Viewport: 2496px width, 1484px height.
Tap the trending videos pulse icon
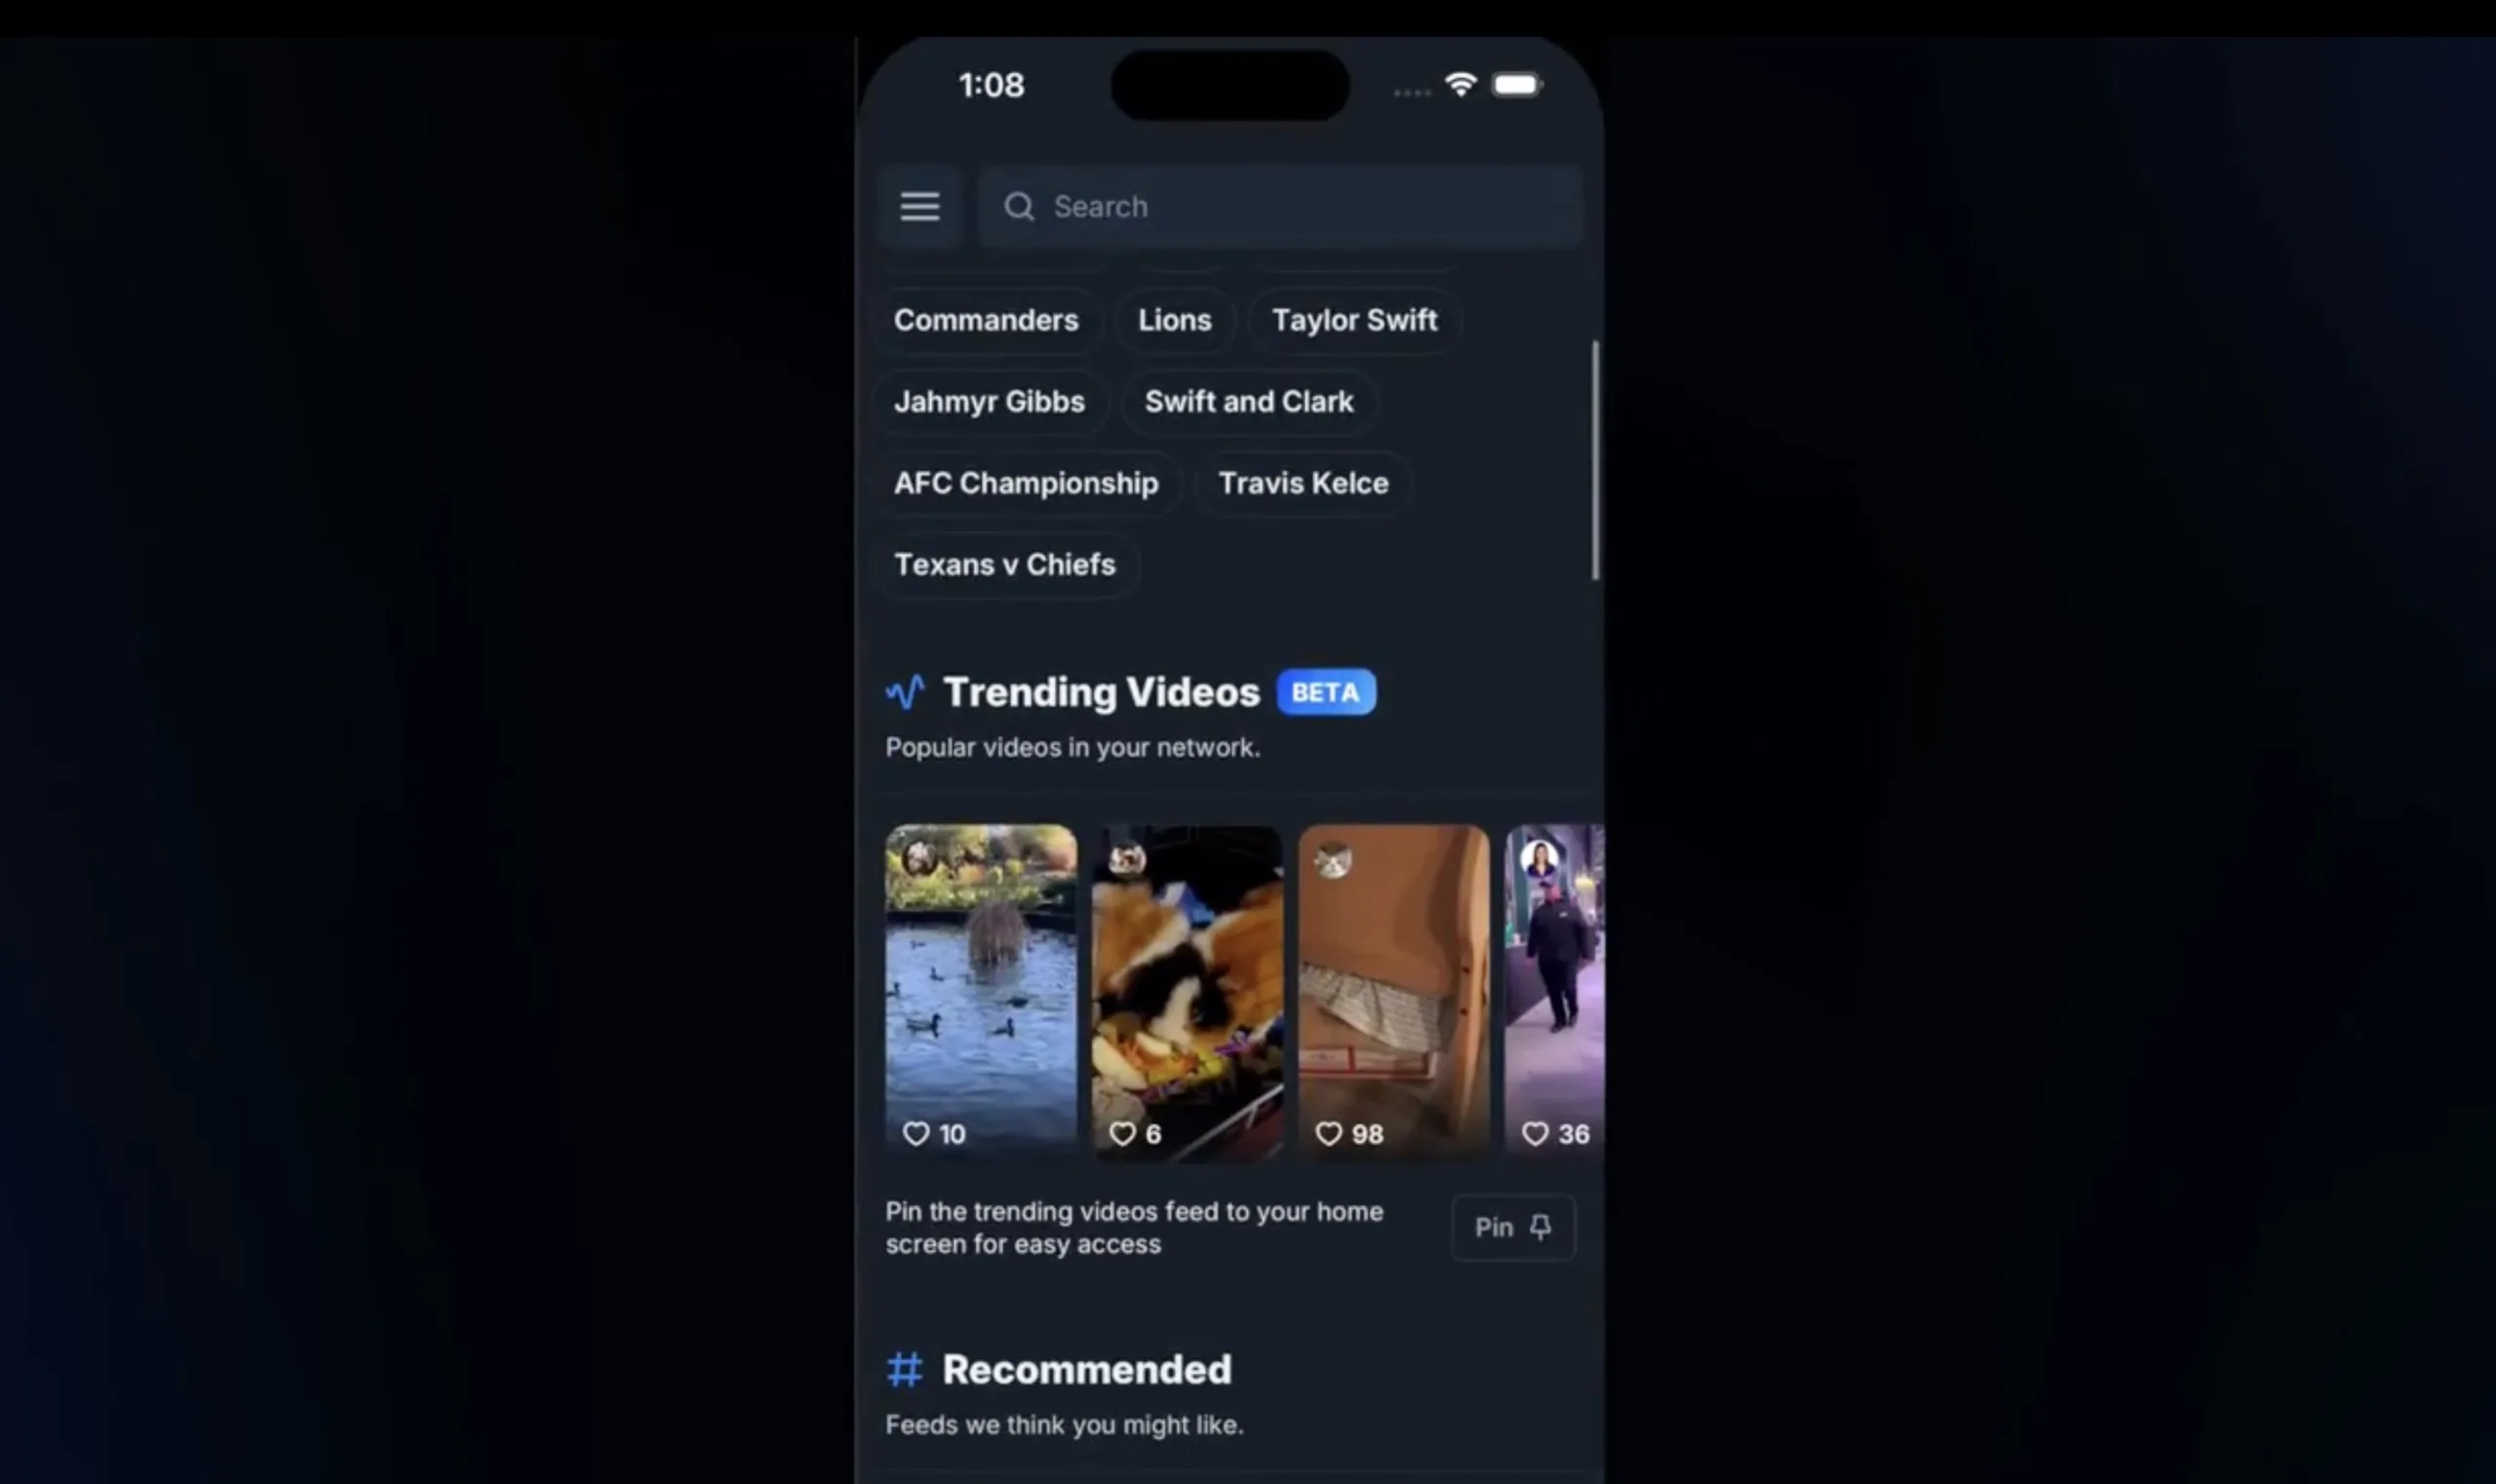coord(905,692)
